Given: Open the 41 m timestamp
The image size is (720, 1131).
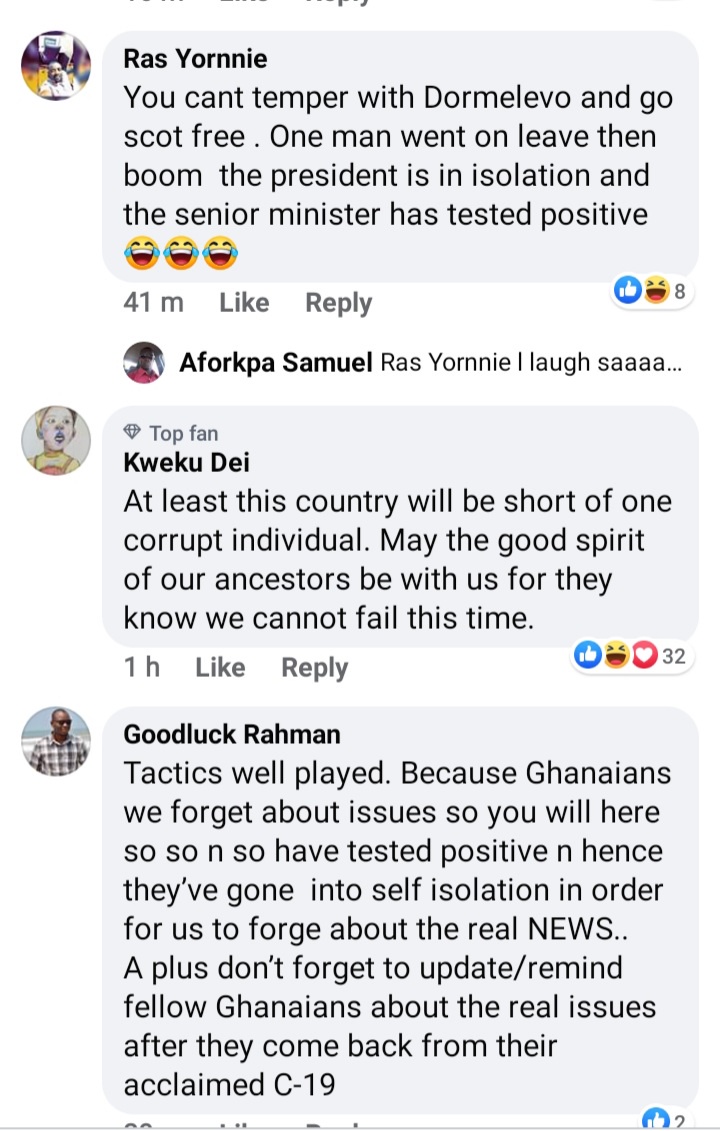Looking at the screenshot, I should [153, 303].
